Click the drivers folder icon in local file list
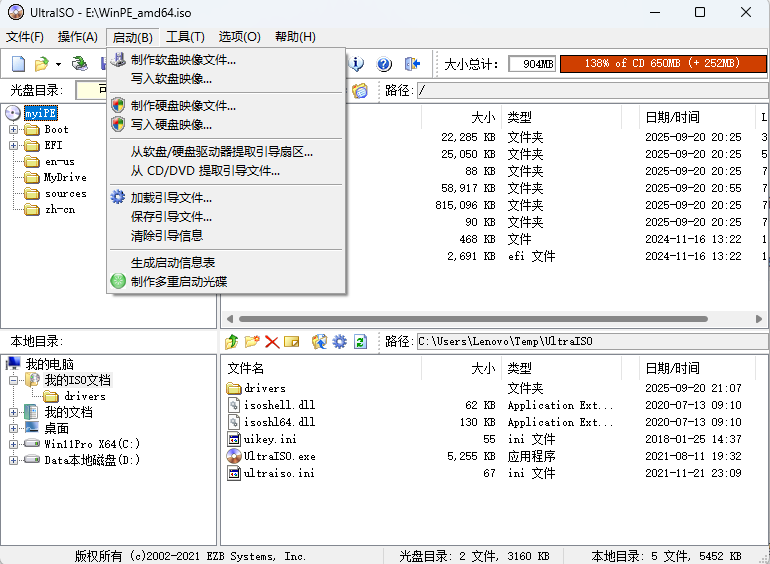 [234, 388]
